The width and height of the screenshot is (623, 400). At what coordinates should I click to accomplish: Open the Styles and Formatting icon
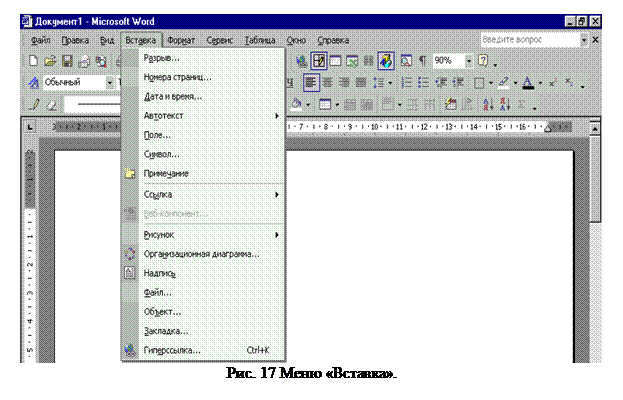click(34, 83)
